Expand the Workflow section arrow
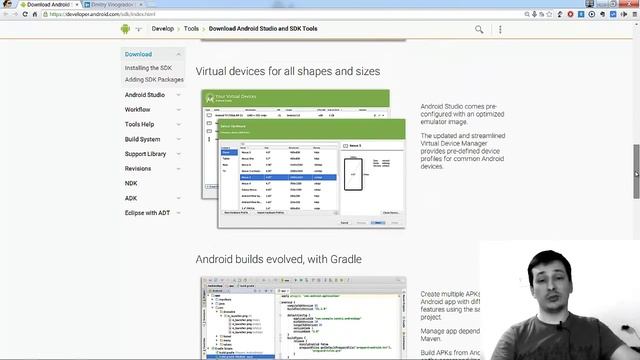Viewport: 640px width, 360px height. pos(178,109)
